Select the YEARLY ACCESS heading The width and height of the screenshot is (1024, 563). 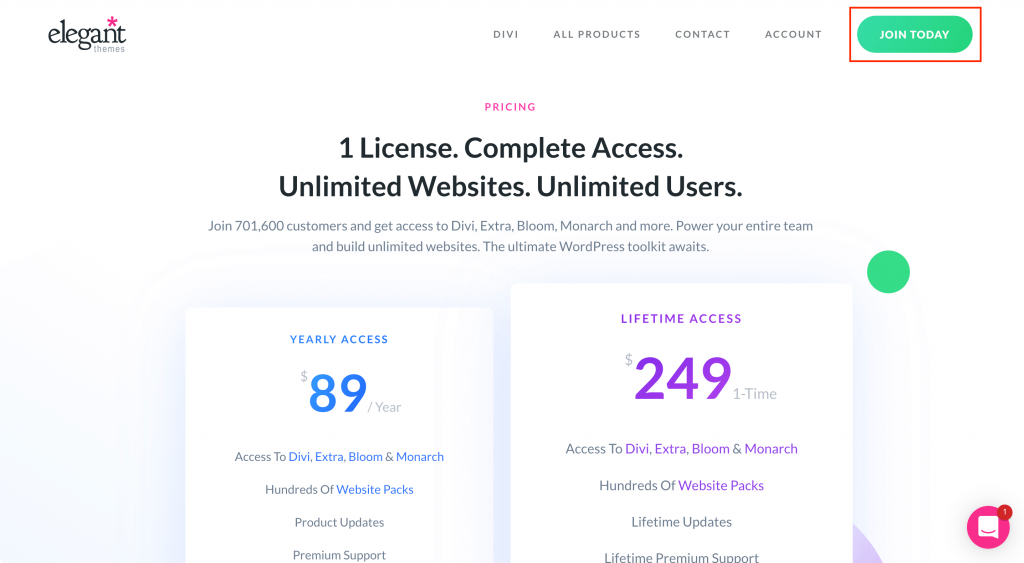[x=339, y=339]
